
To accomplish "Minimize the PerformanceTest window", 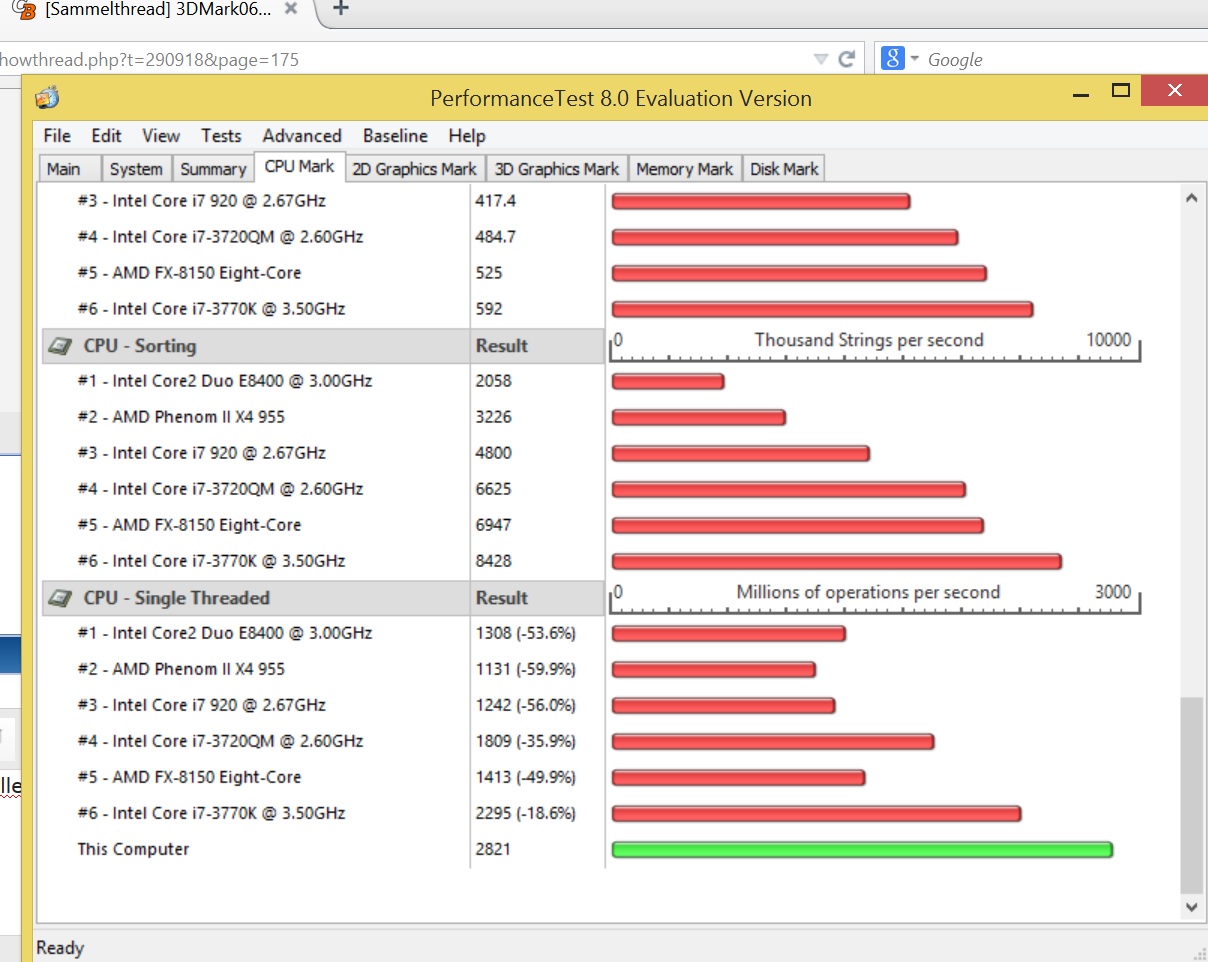I will click(x=1081, y=93).
